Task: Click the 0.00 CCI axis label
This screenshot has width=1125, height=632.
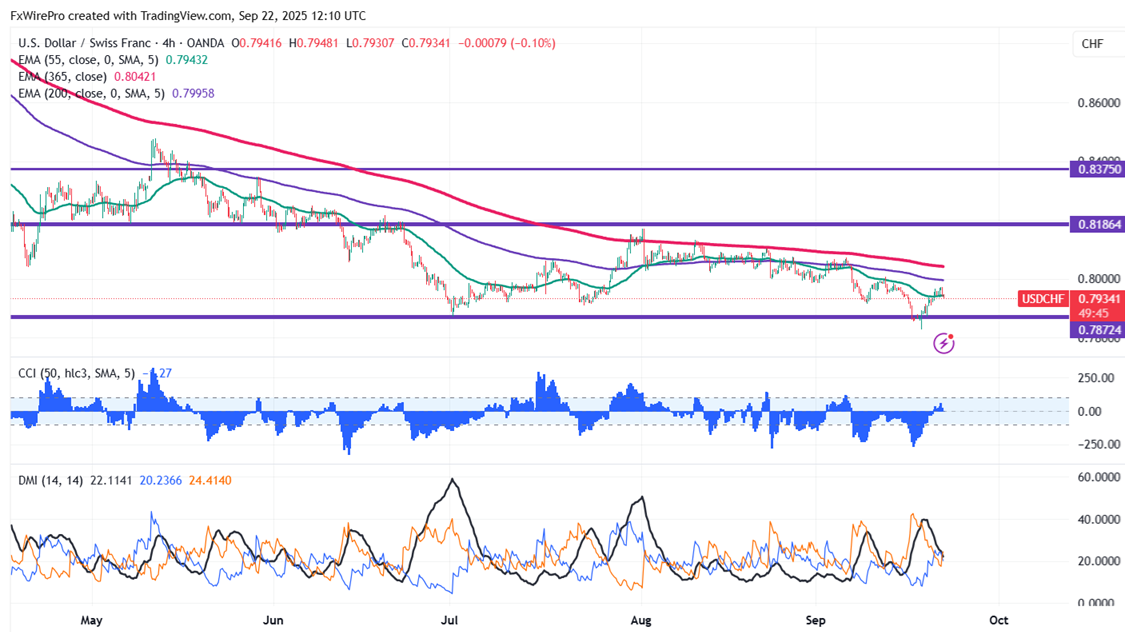Action: [x=1090, y=411]
